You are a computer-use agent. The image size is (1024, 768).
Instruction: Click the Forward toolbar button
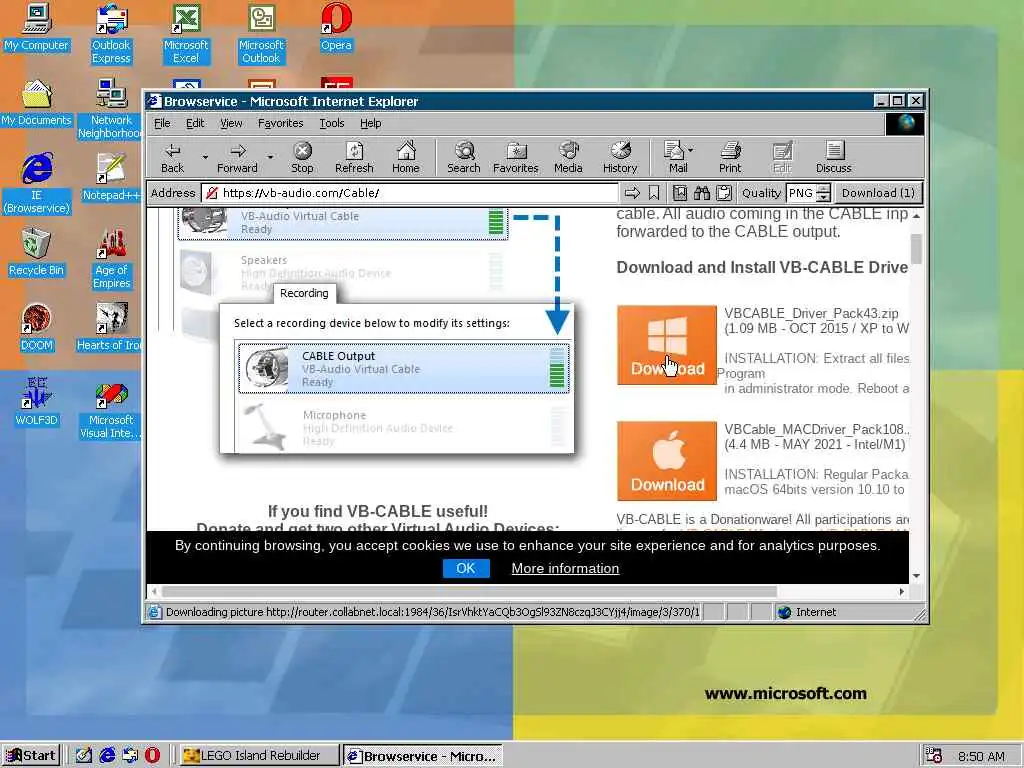point(237,157)
